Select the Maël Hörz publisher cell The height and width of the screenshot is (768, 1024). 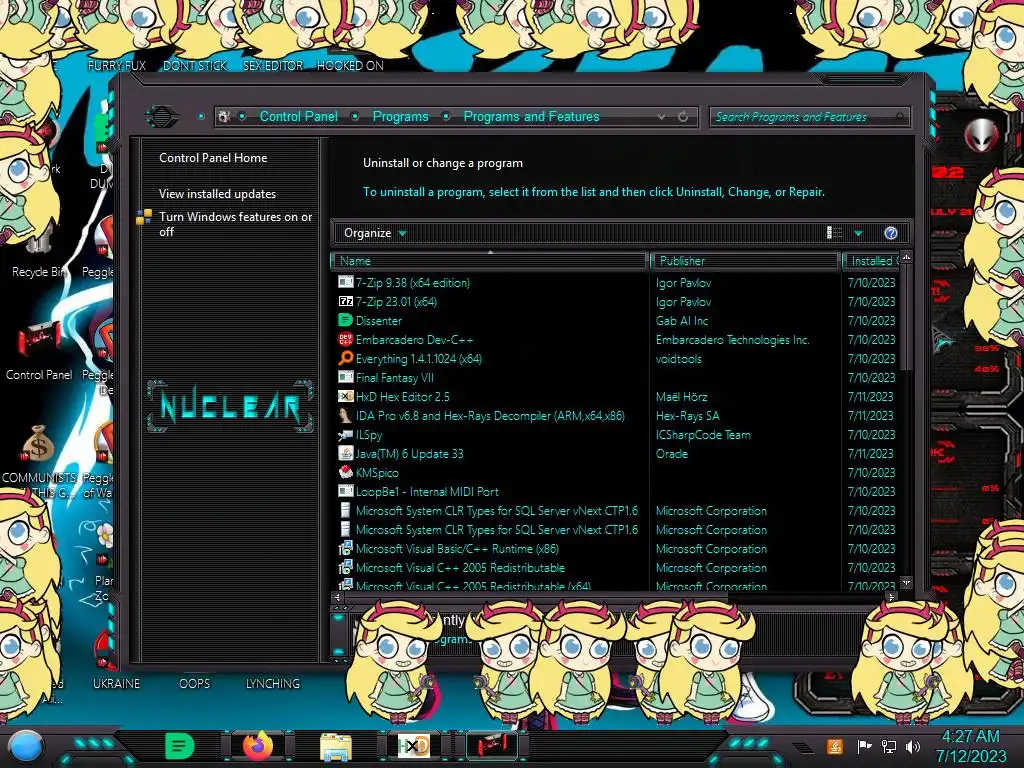click(681, 396)
